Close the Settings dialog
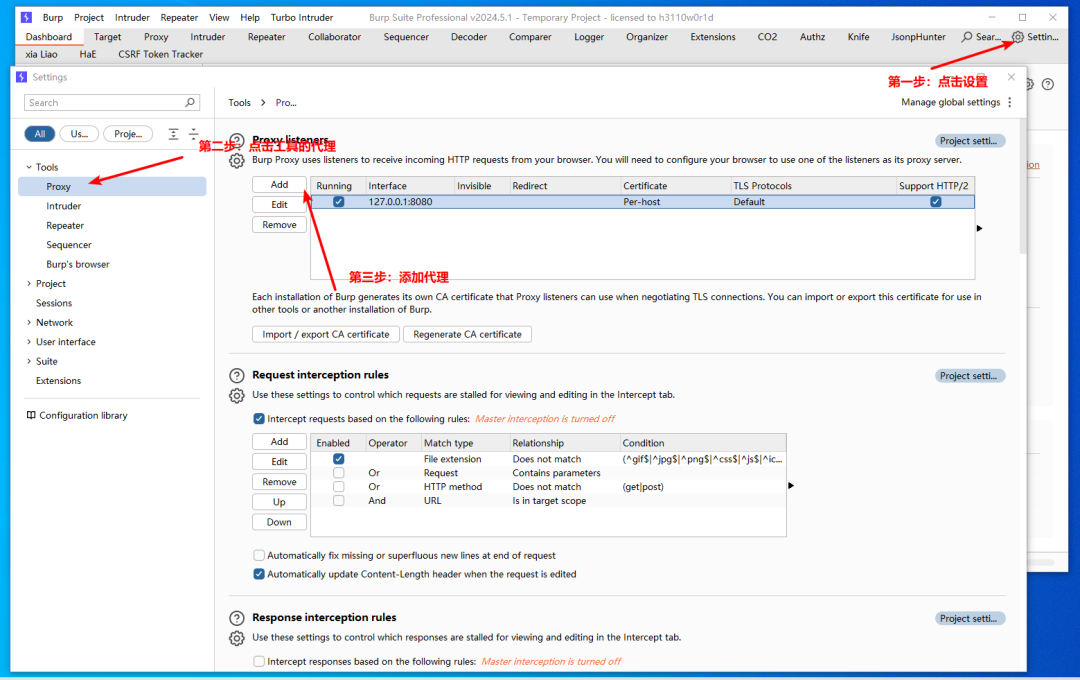Image resolution: width=1080 pixels, height=680 pixels. tap(1011, 77)
